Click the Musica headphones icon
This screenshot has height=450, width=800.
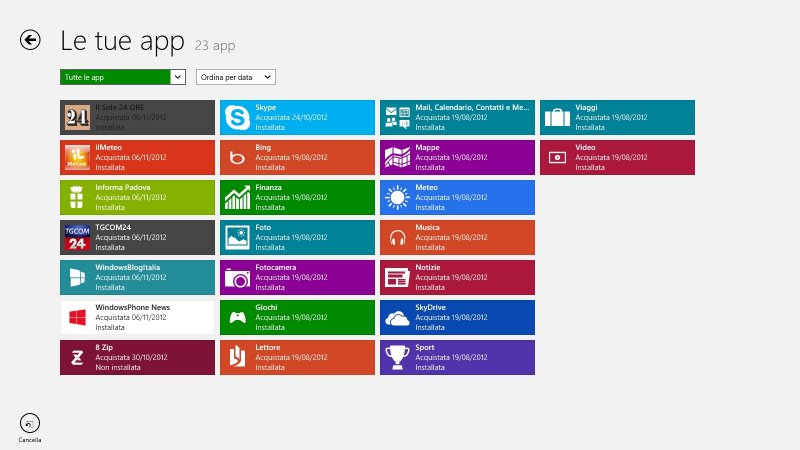click(397, 237)
